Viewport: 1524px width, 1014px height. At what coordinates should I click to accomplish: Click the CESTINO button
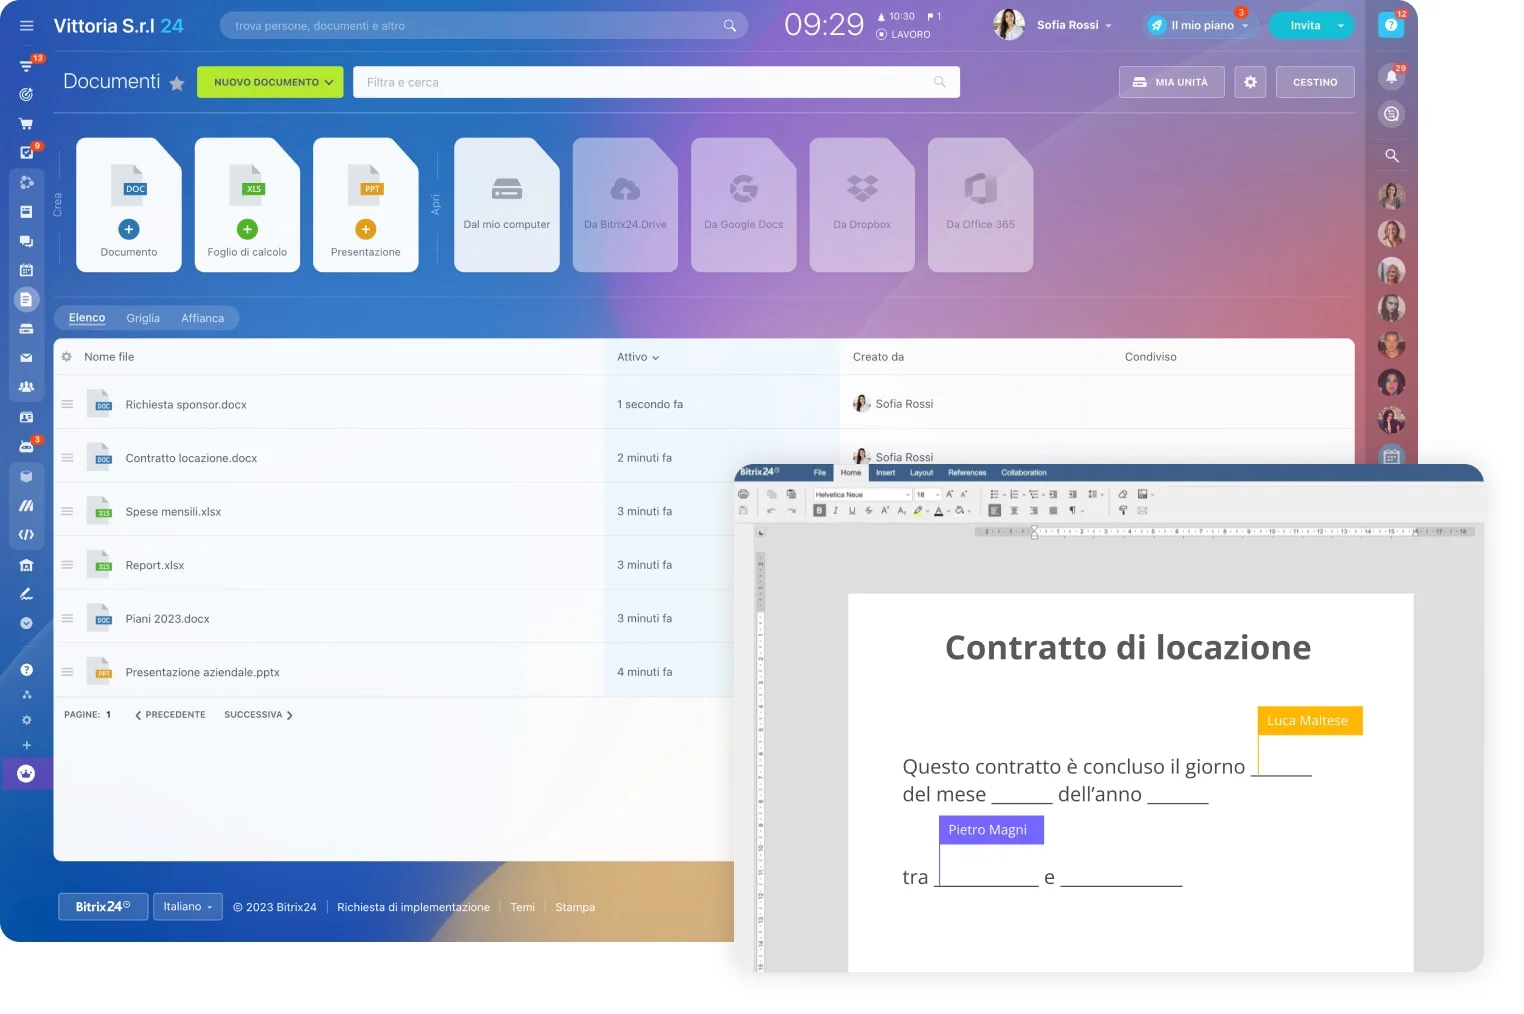pos(1314,82)
